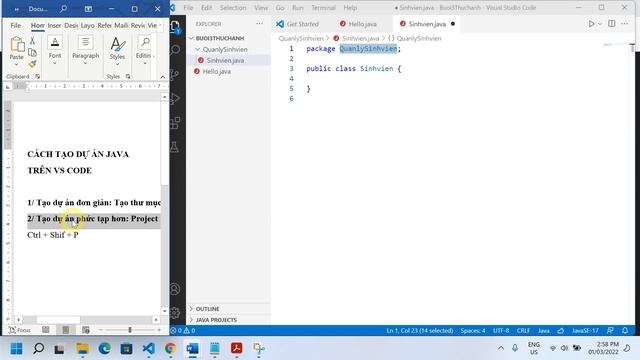Open the Terminal menu in VS Code
This screenshot has height=360, width=640.
click(x=323, y=8)
